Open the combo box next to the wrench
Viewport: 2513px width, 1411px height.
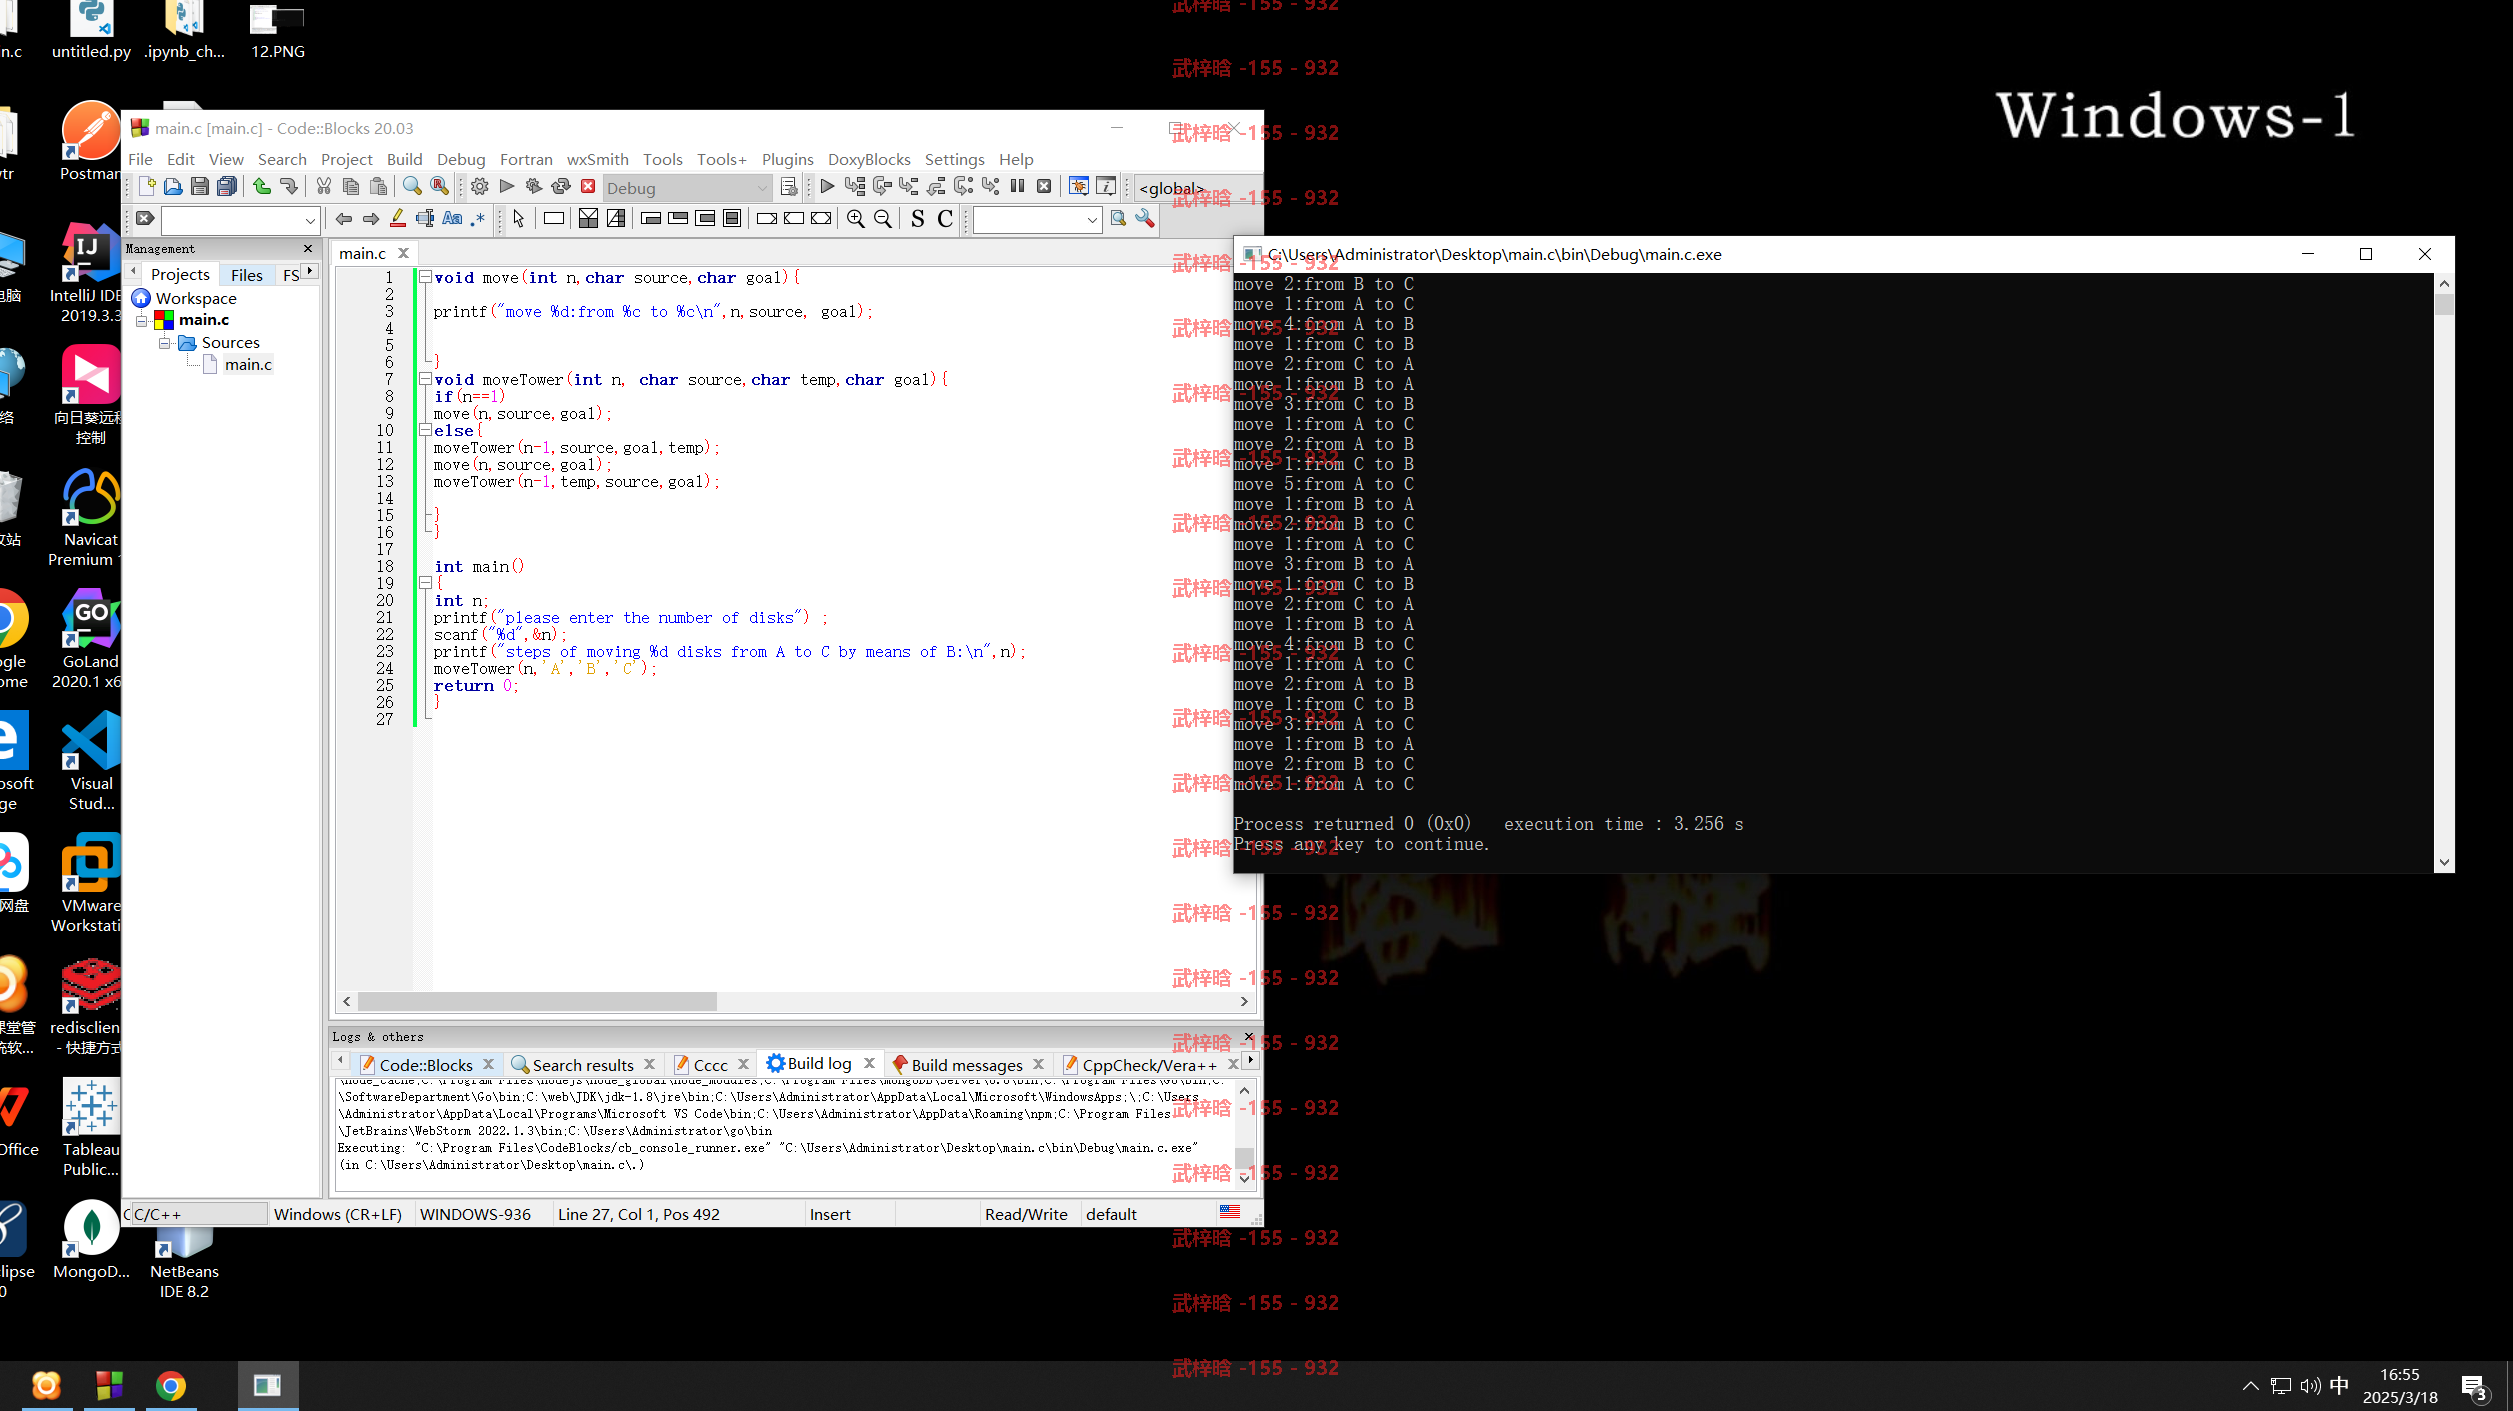coord(1092,220)
